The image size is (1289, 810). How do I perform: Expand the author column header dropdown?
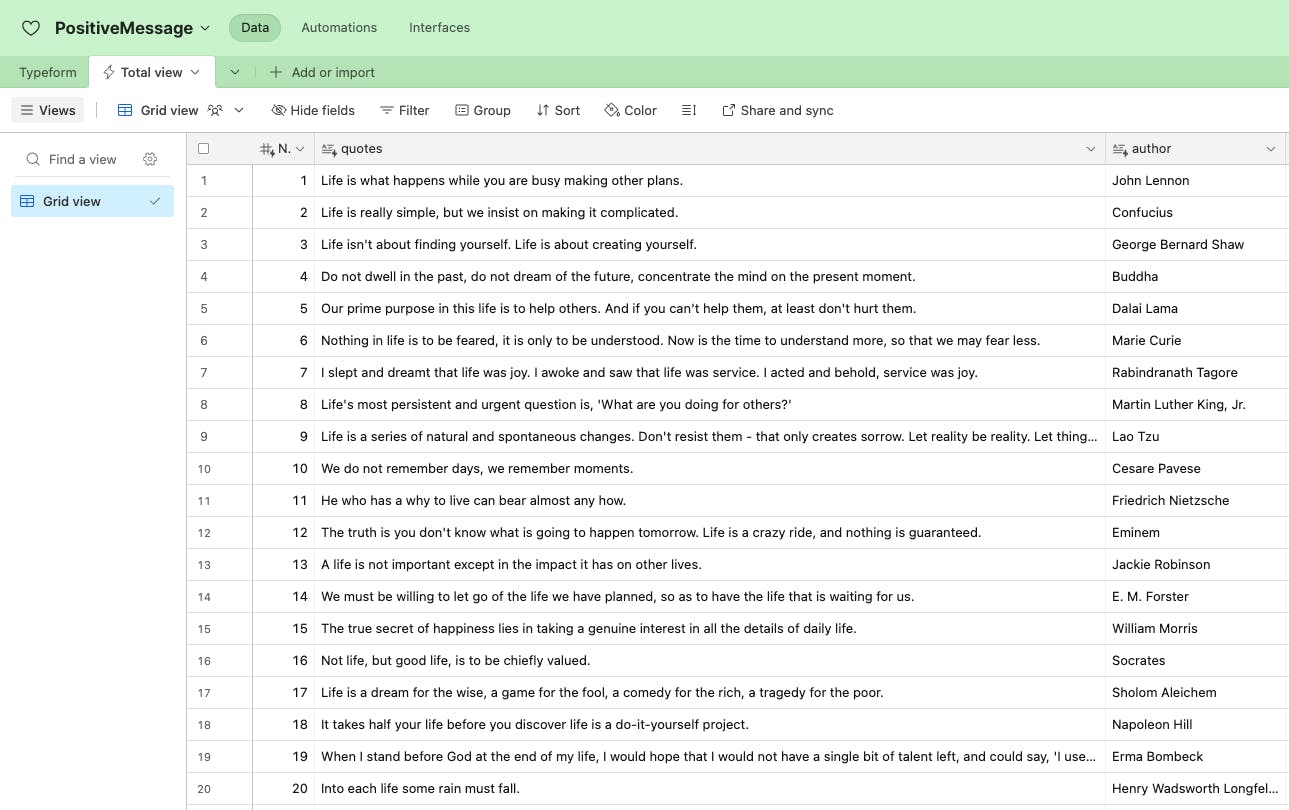1270,149
